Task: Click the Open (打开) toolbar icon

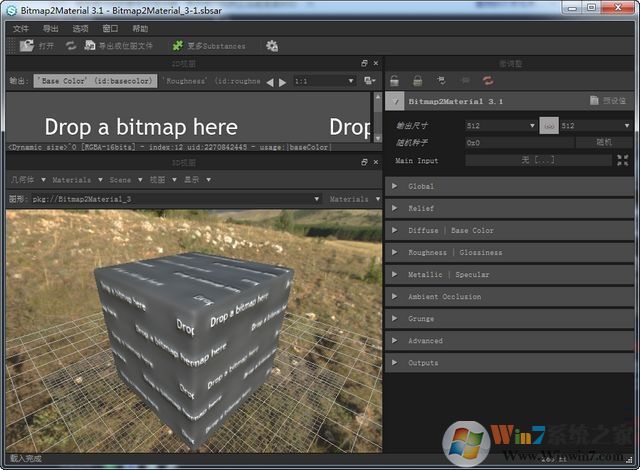Action: pos(27,46)
